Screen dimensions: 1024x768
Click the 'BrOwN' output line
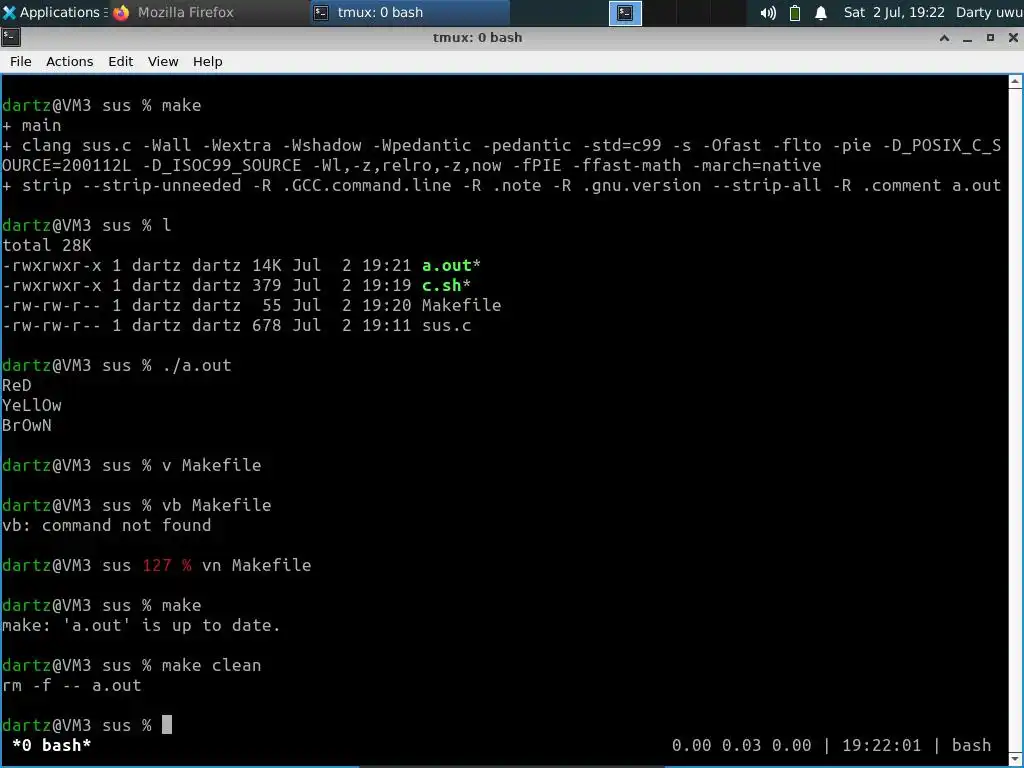(27, 425)
